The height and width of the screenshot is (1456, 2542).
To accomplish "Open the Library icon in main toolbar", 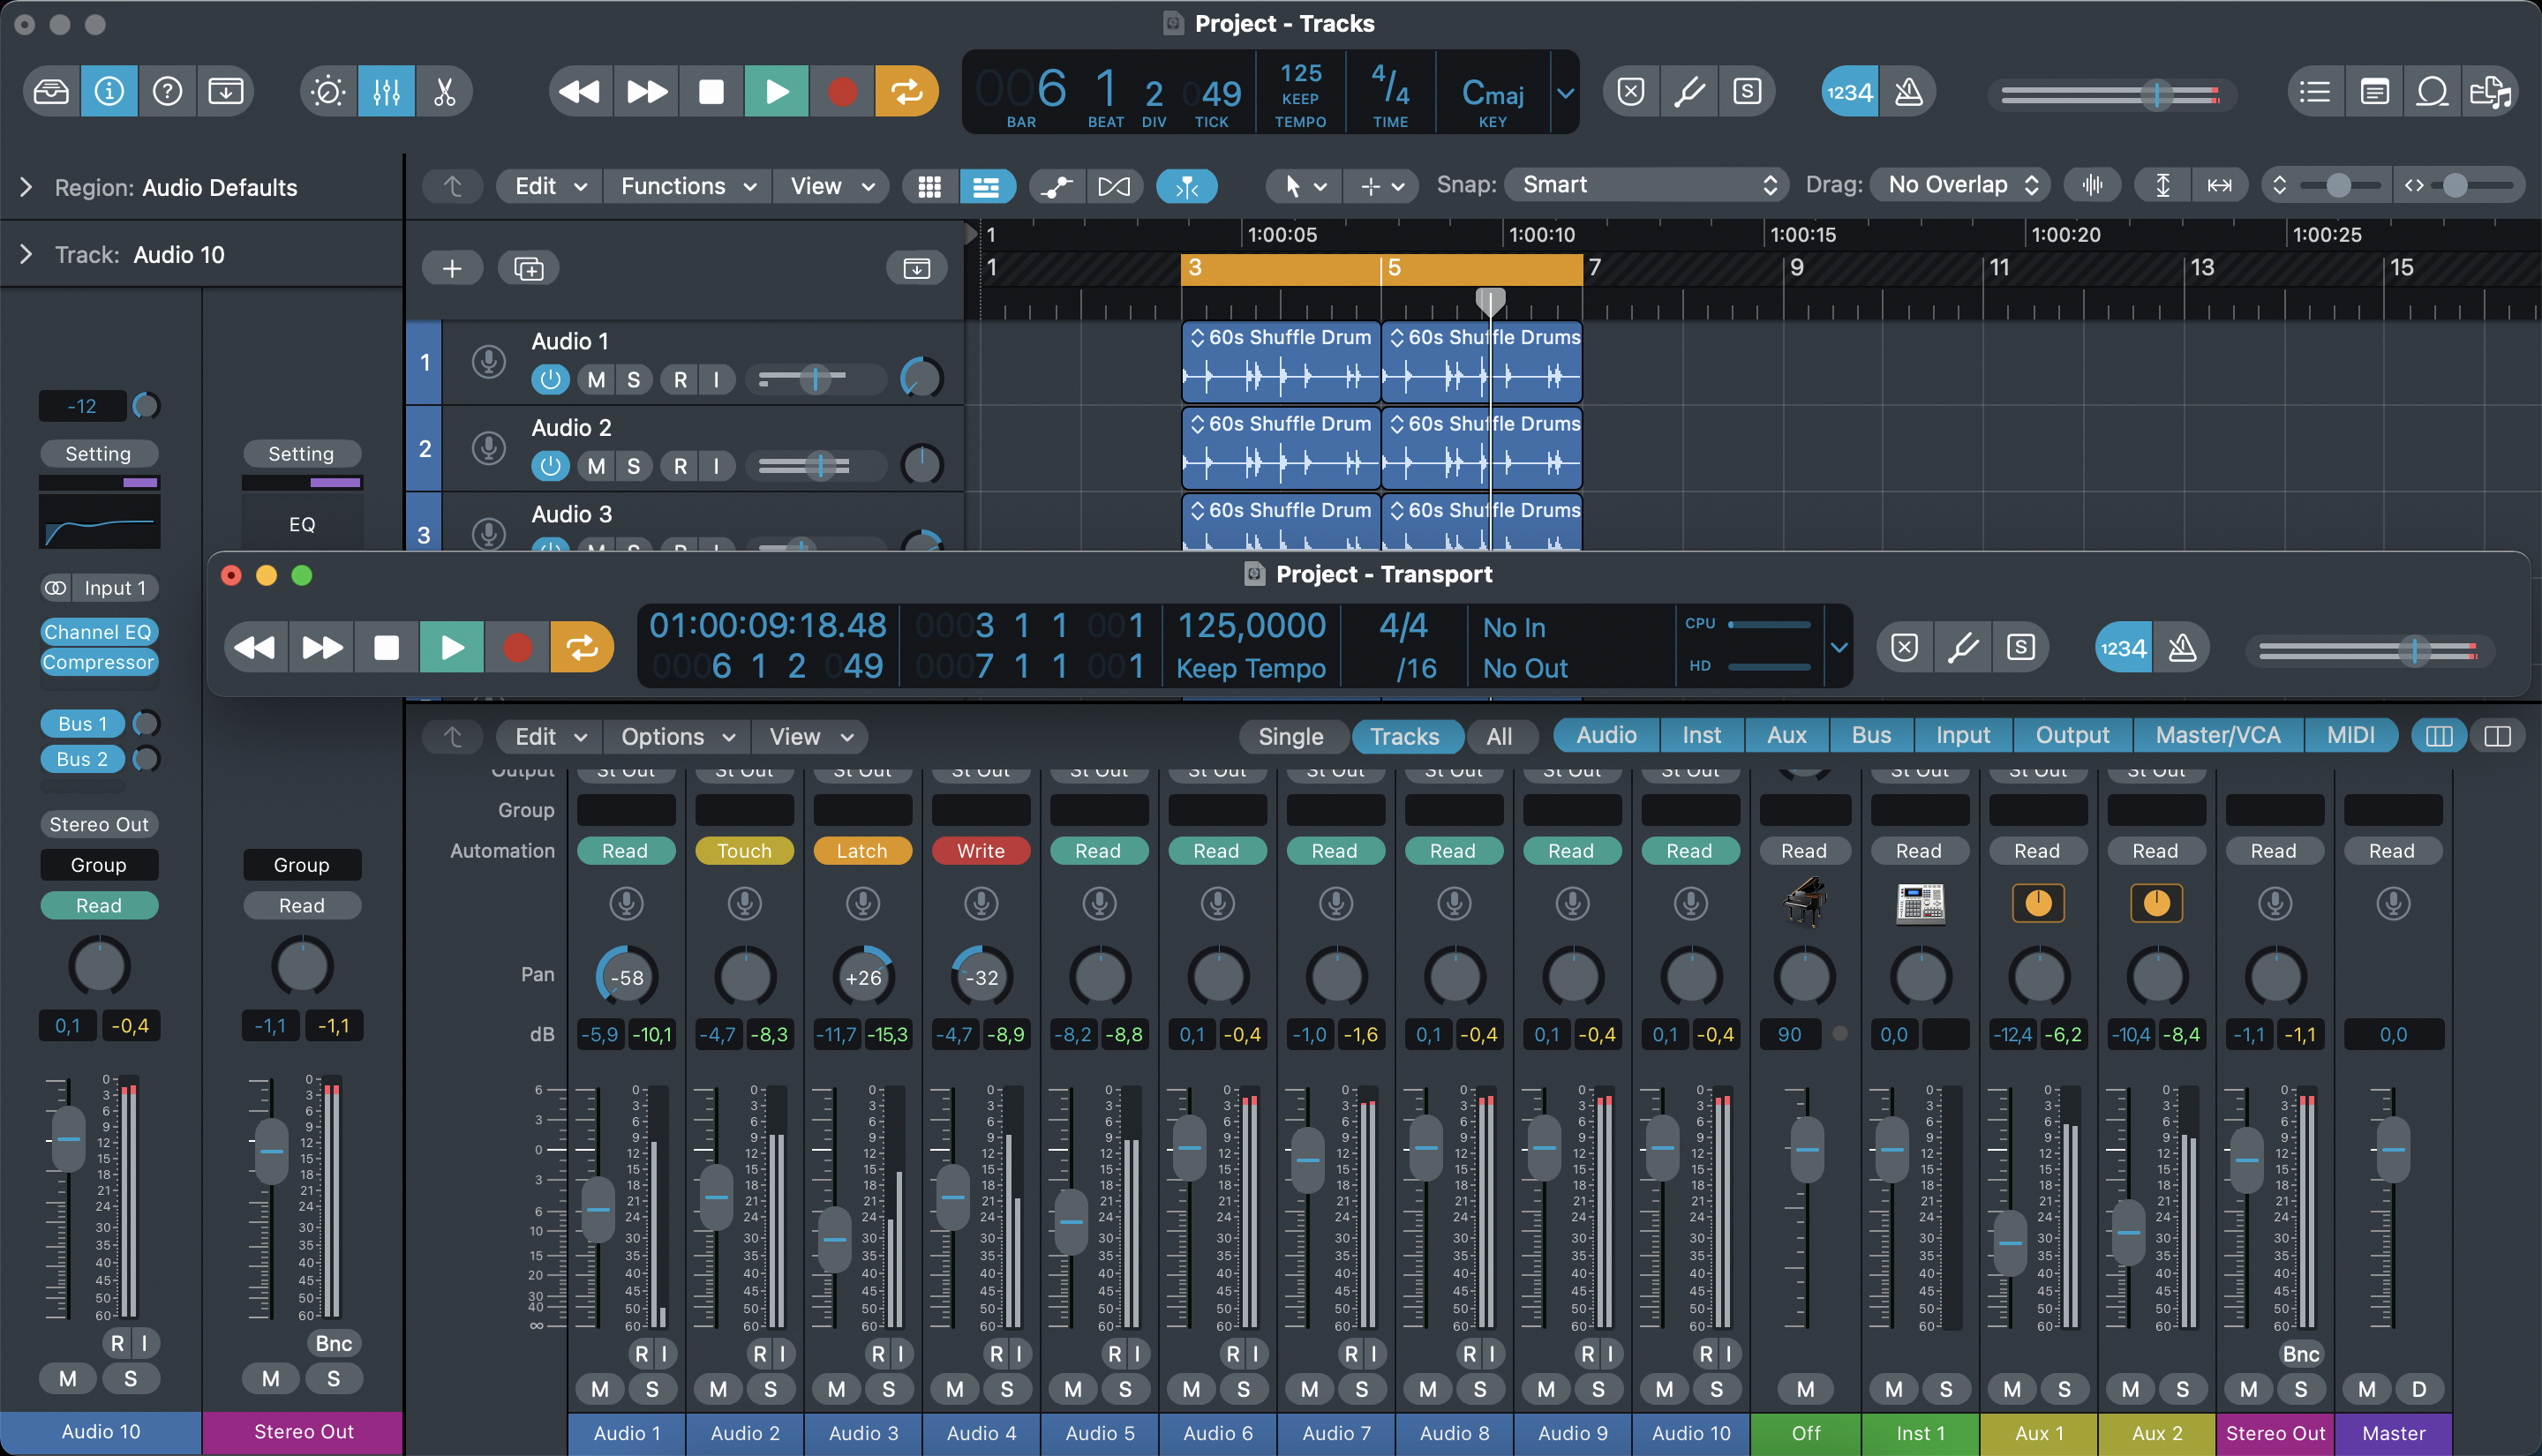I will pos(51,92).
